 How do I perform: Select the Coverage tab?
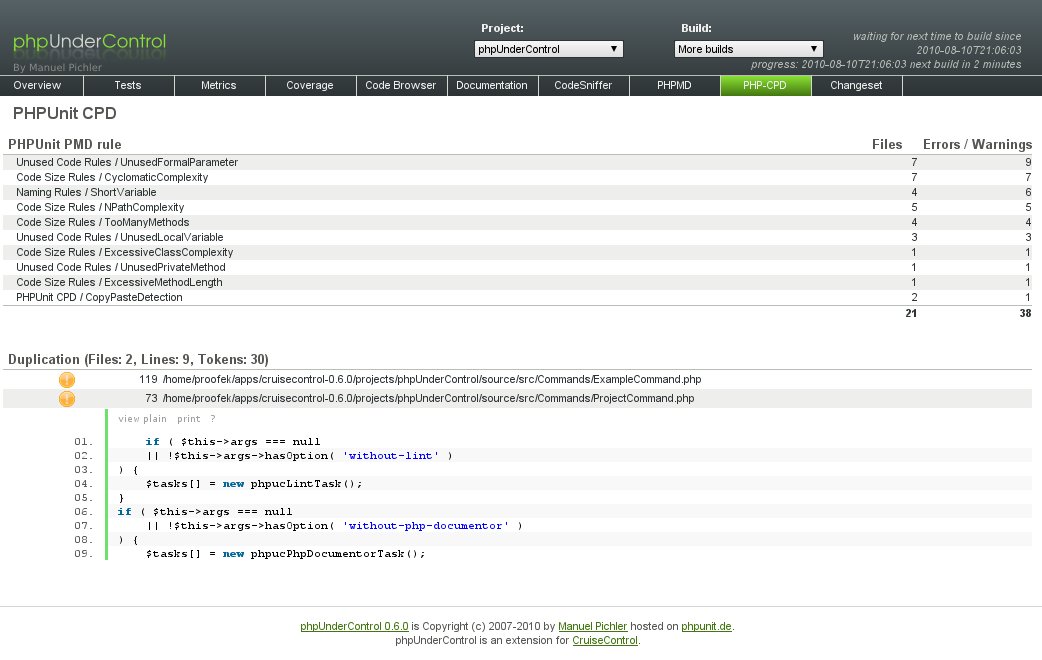pos(310,86)
